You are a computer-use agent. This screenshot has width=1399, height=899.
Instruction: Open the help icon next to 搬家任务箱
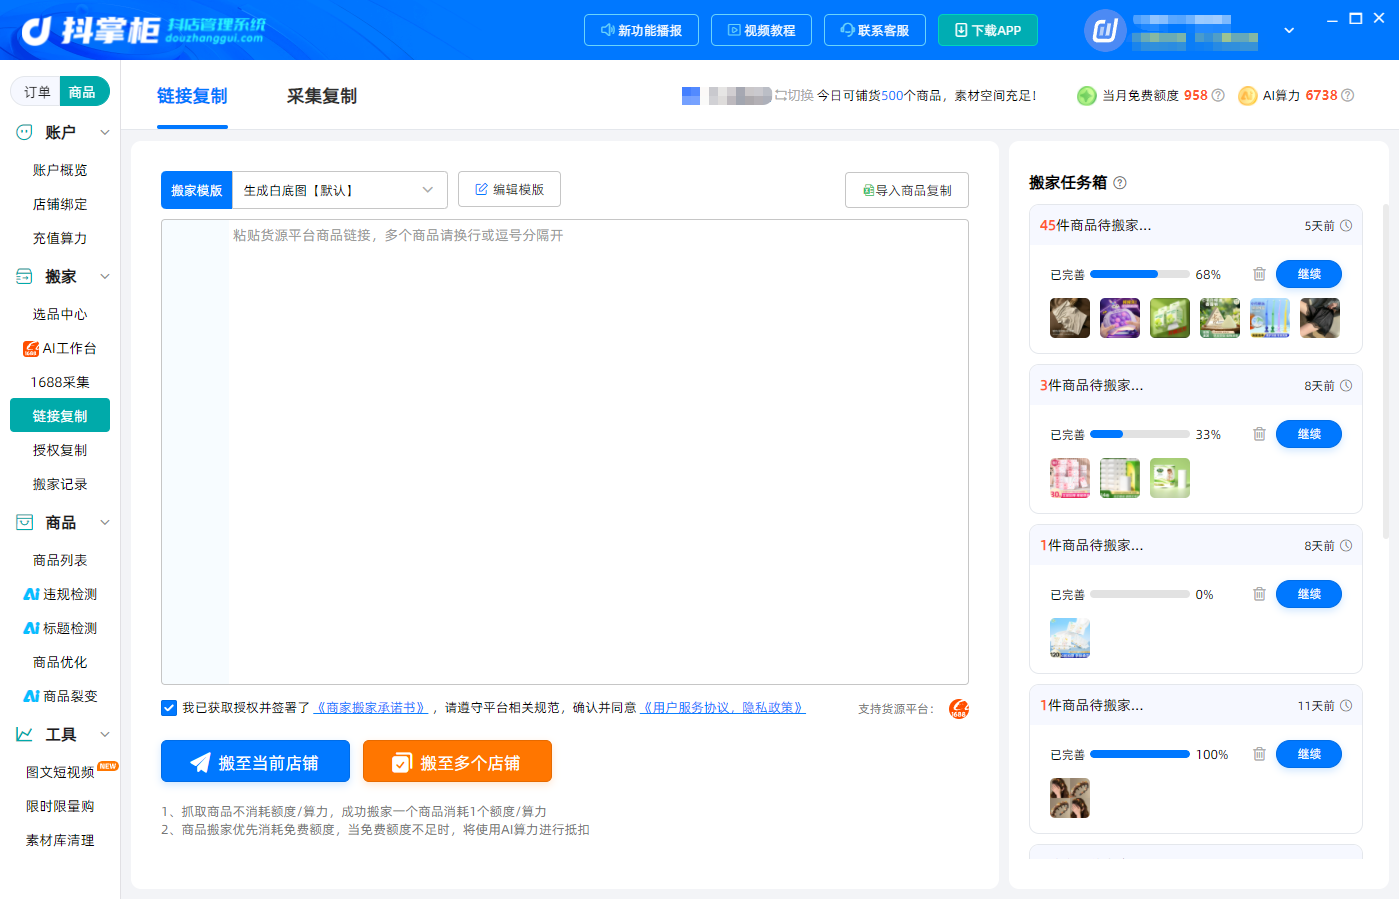tap(1120, 183)
